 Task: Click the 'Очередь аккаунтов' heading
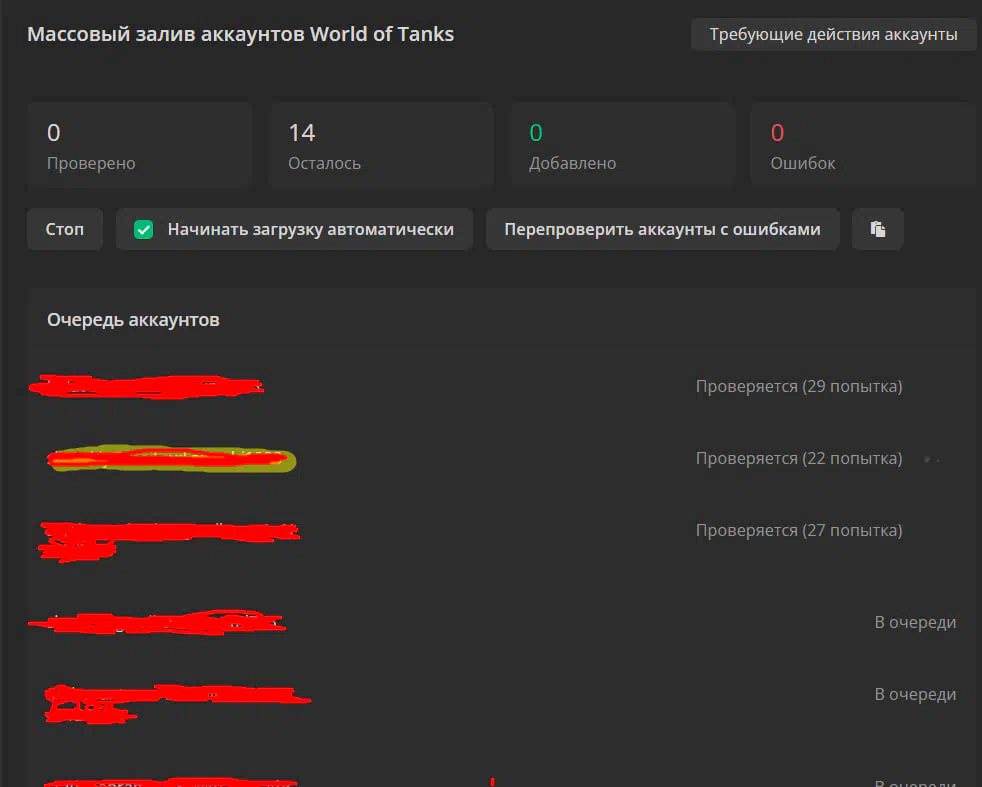click(x=133, y=320)
